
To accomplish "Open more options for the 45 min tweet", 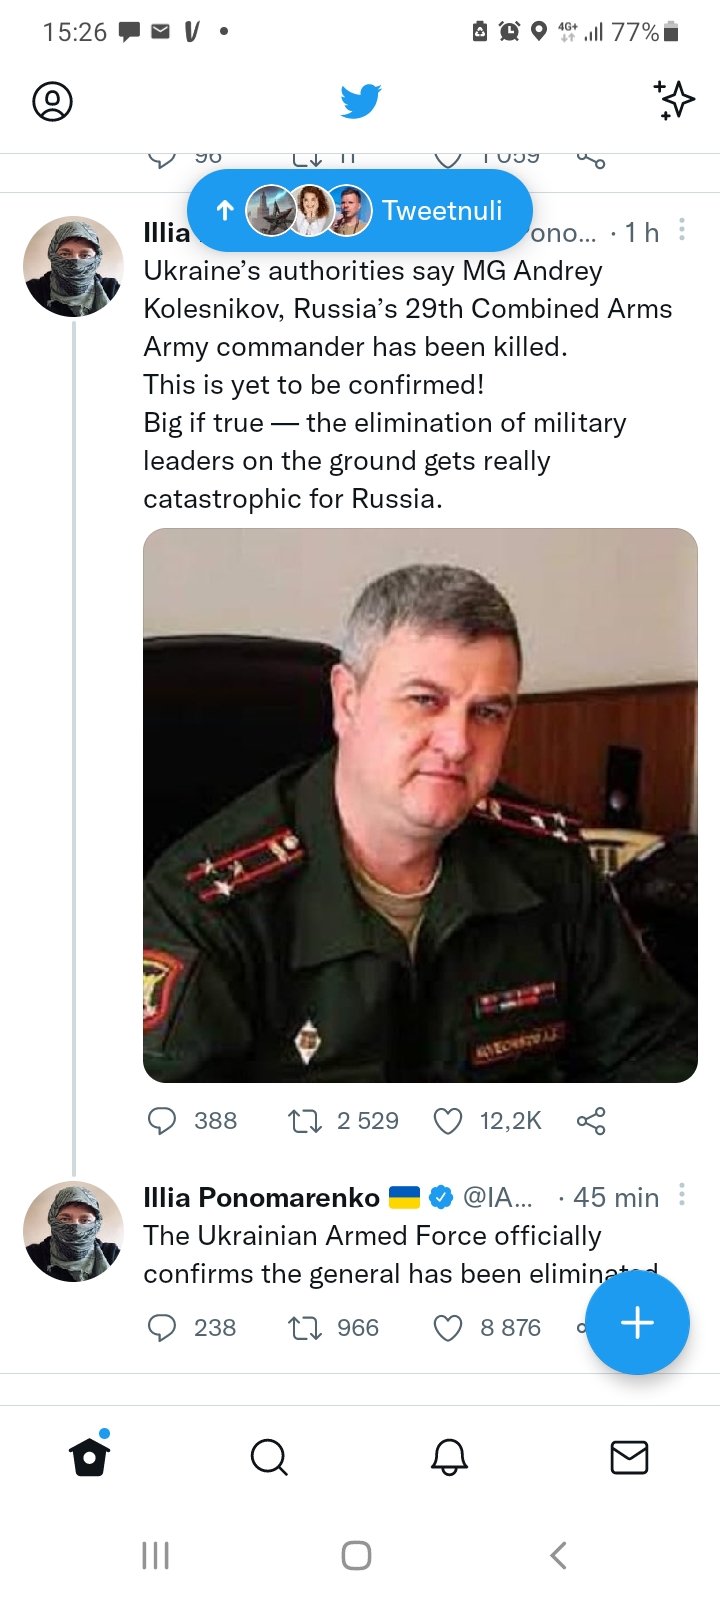I will pyautogui.click(x=682, y=1195).
